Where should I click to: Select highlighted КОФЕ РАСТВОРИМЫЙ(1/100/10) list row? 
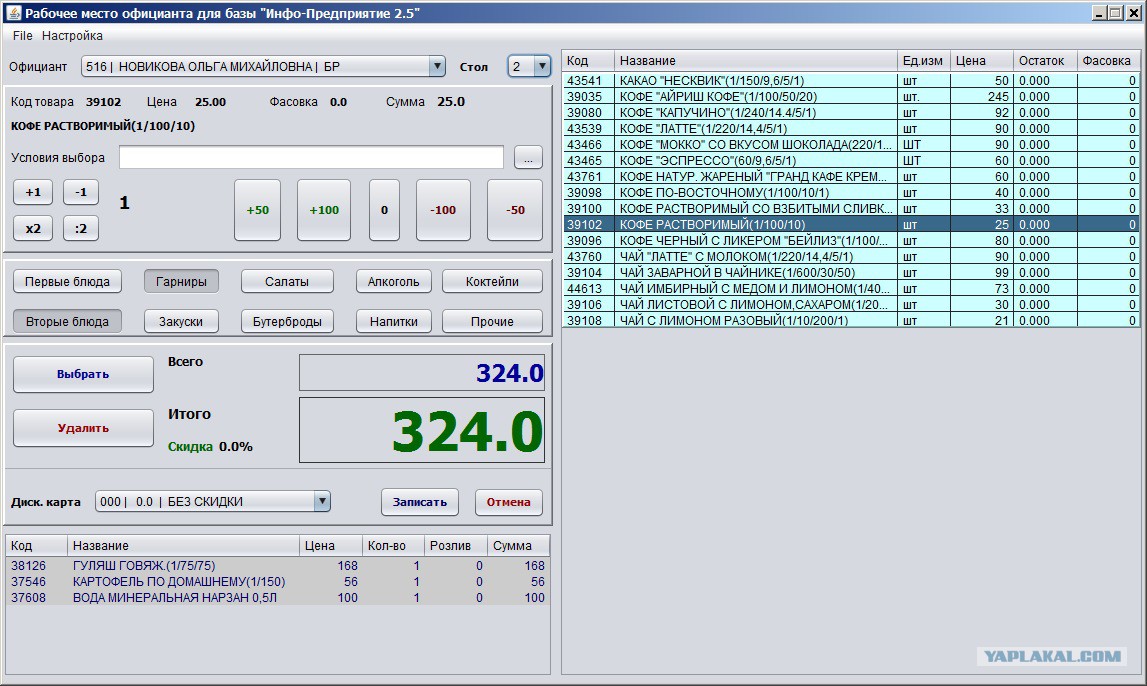point(851,225)
